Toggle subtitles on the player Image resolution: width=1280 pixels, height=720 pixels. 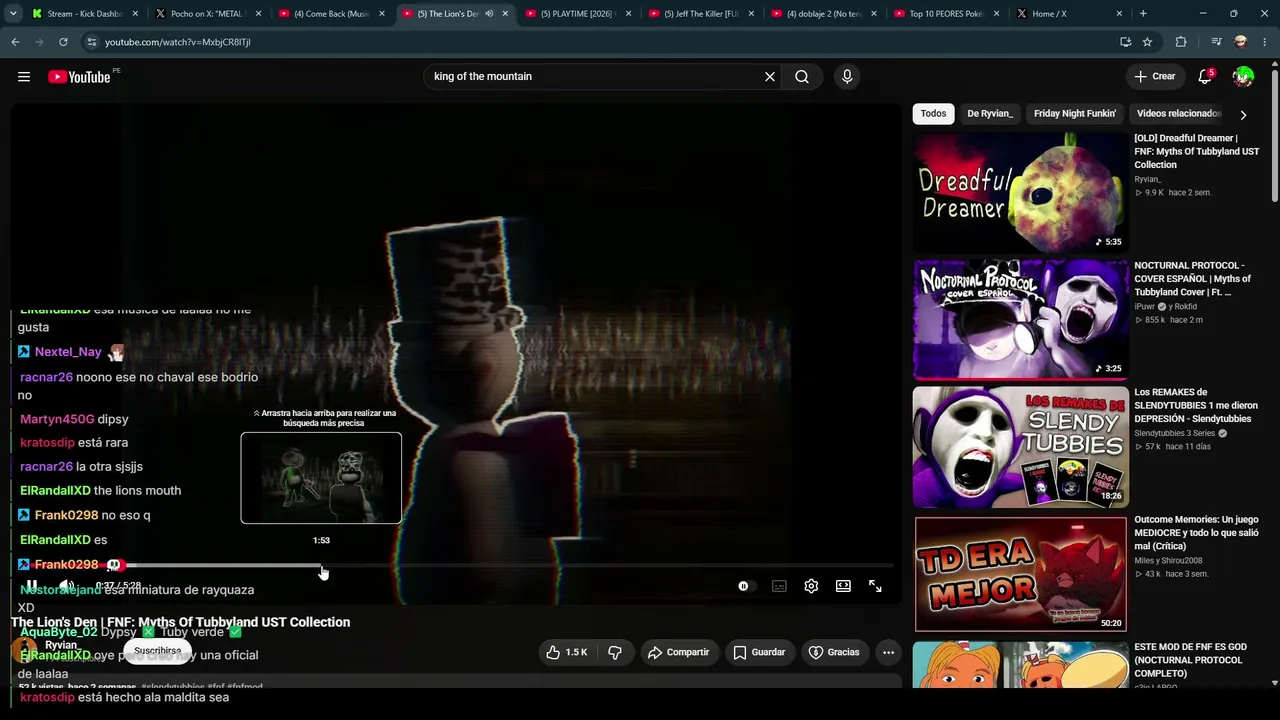[779, 586]
